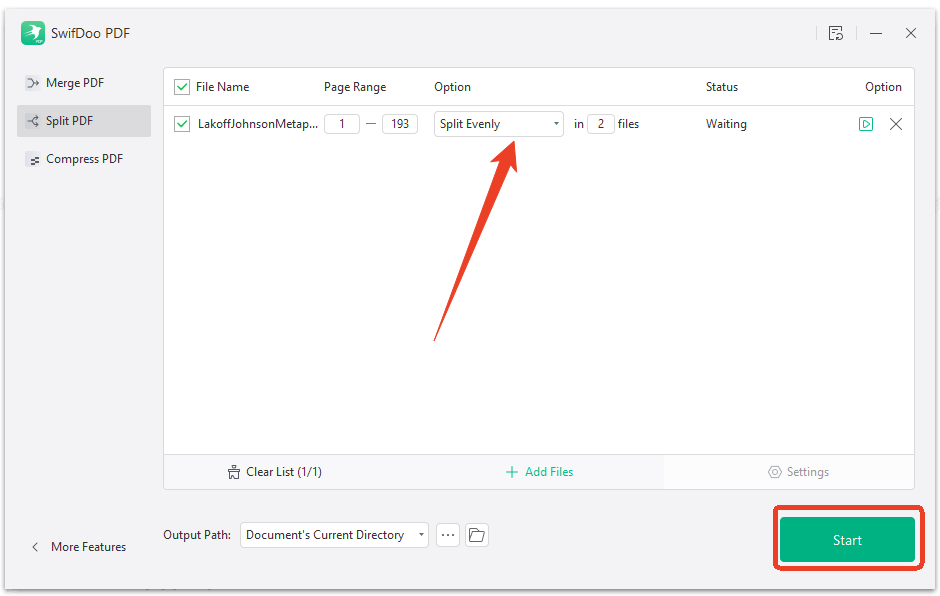
Task: Remove LakoffJohnsonMetap file from list
Action: coord(896,124)
